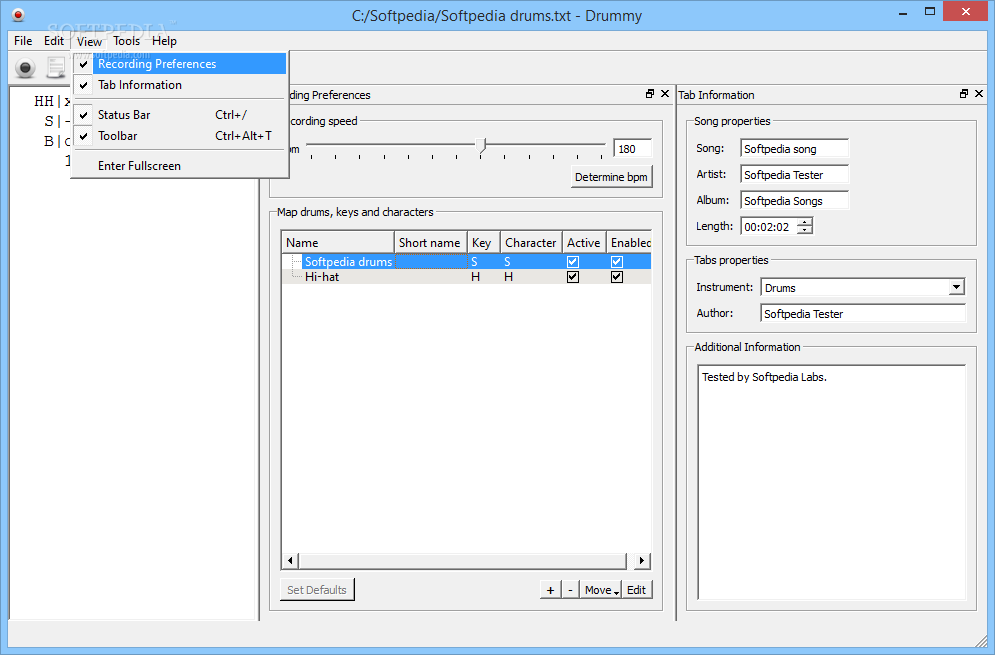Click the bpm value field showing 180
The width and height of the screenshot is (995, 655).
pos(633,149)
